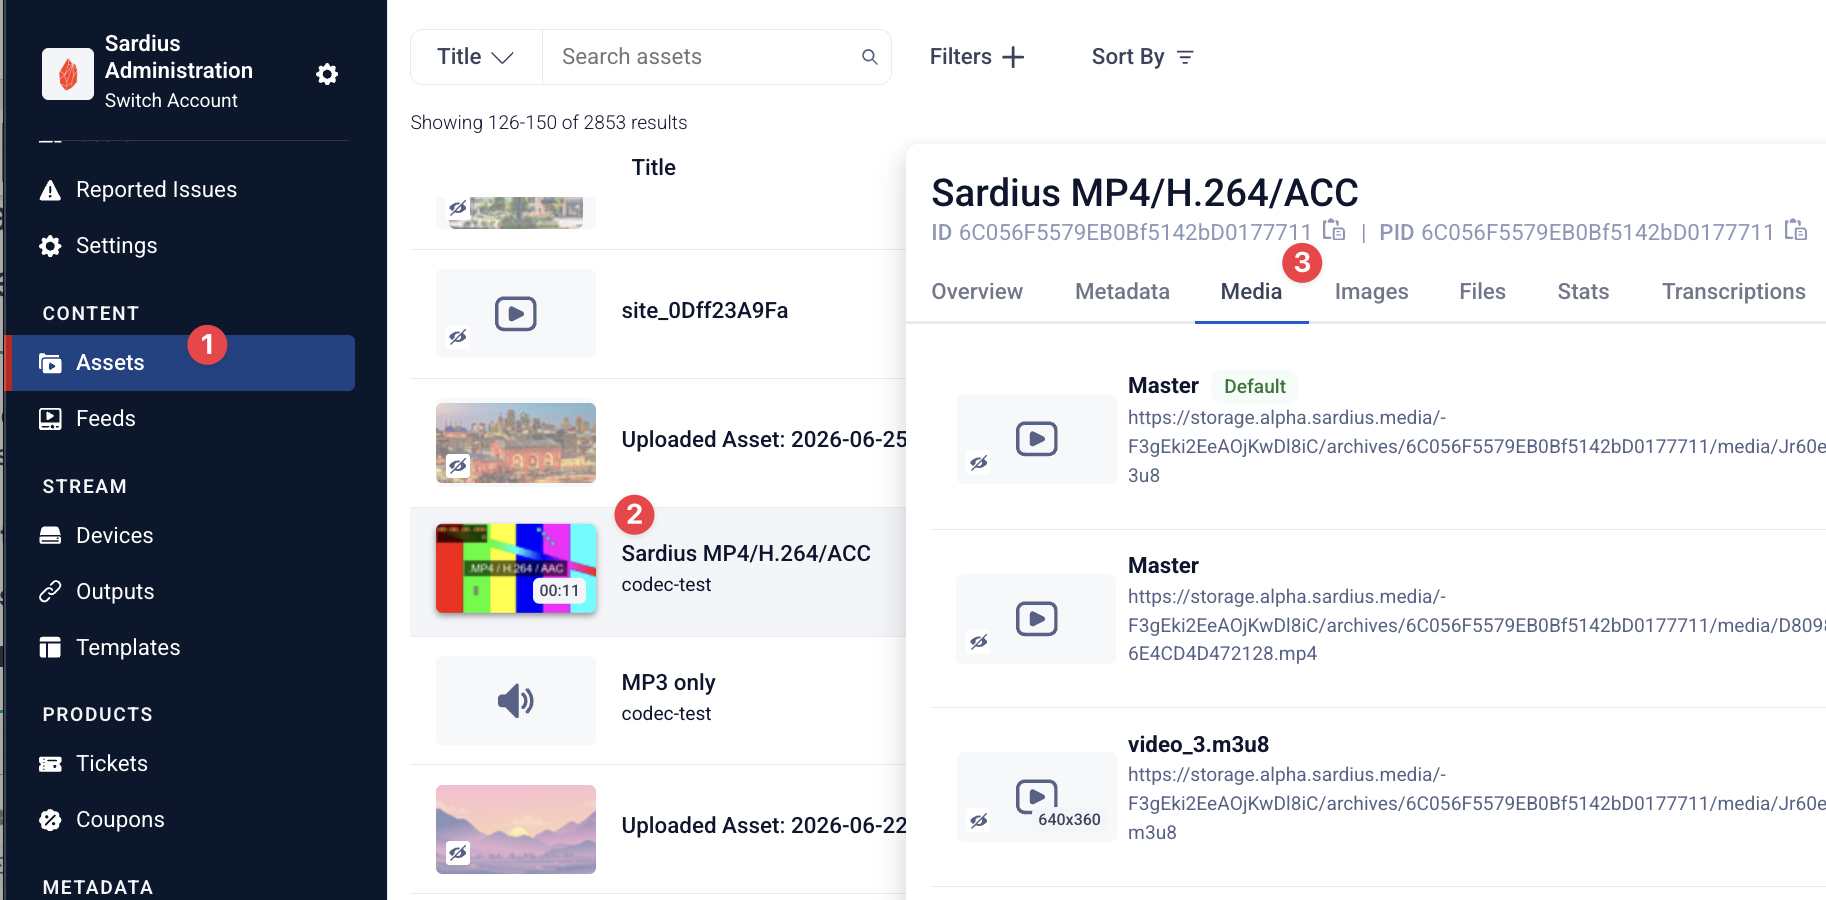Open the Filters button

coord(977,57)
